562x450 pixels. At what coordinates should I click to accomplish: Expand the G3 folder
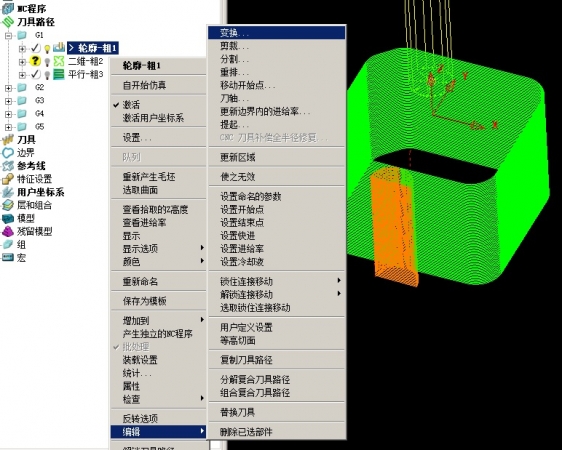tap(8, 101)
